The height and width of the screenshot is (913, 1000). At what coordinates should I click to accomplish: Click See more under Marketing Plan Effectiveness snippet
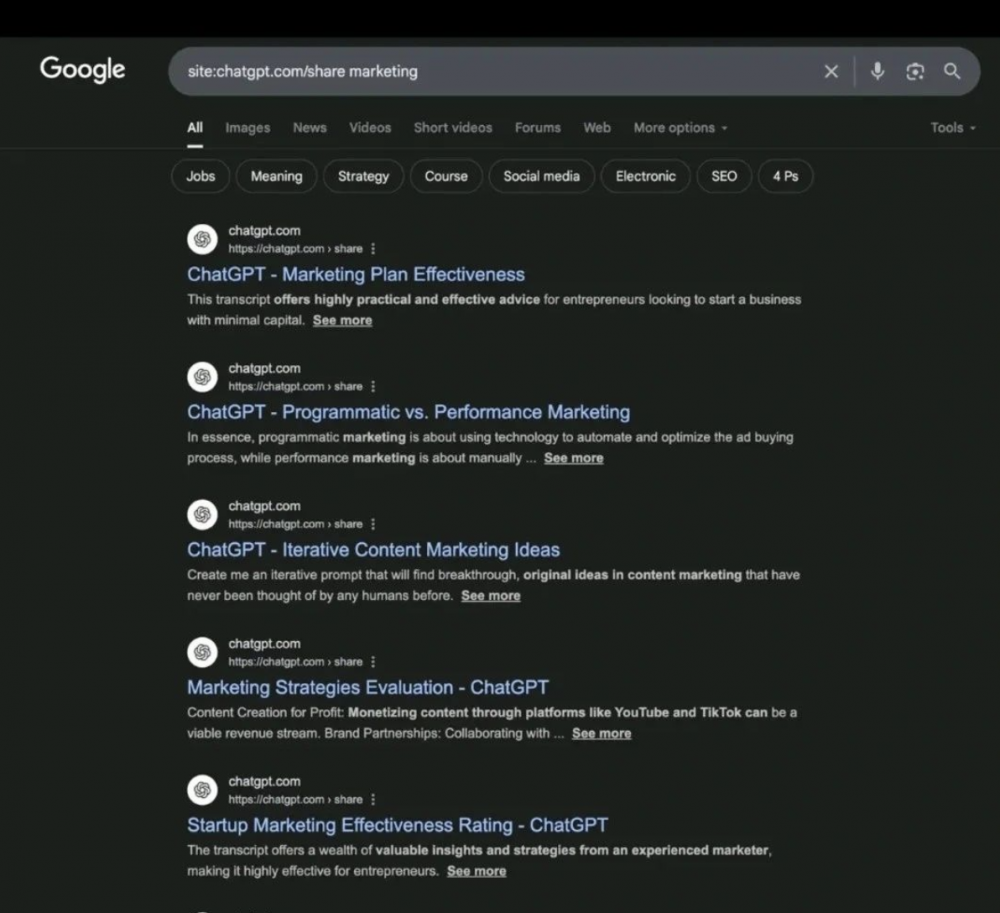[342, 320]
